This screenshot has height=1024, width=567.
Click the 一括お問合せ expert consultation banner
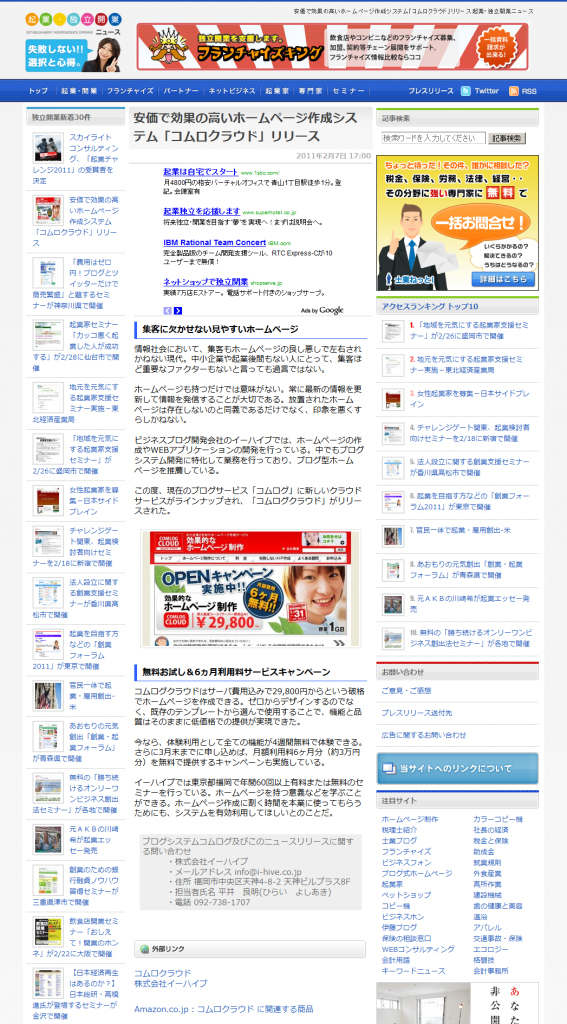point(457,223)
